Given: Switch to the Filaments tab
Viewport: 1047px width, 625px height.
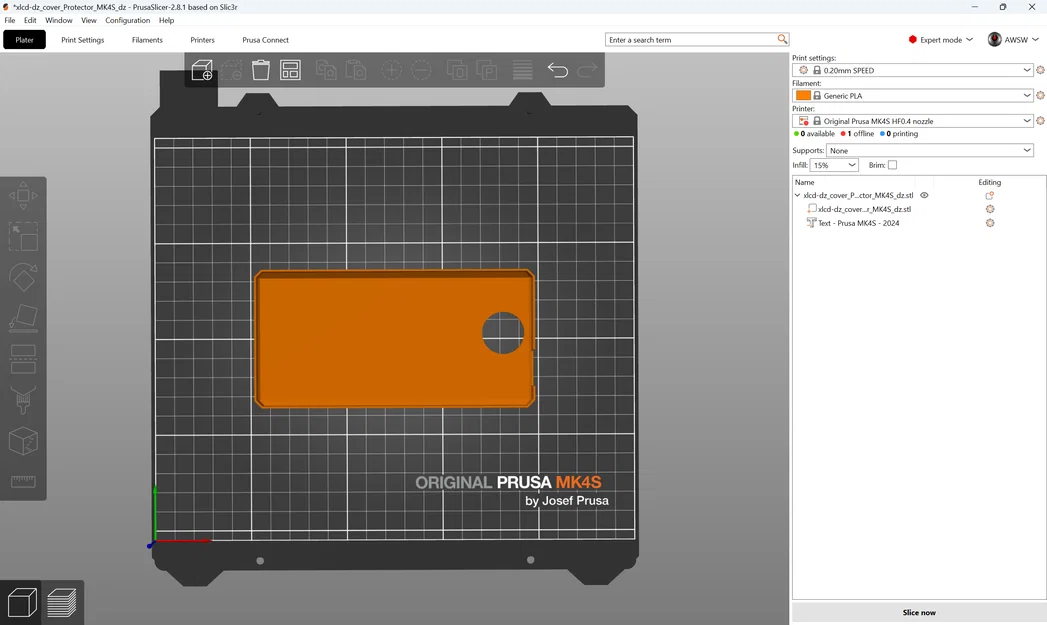Looking at the screenshot, I should coord(147,39).
